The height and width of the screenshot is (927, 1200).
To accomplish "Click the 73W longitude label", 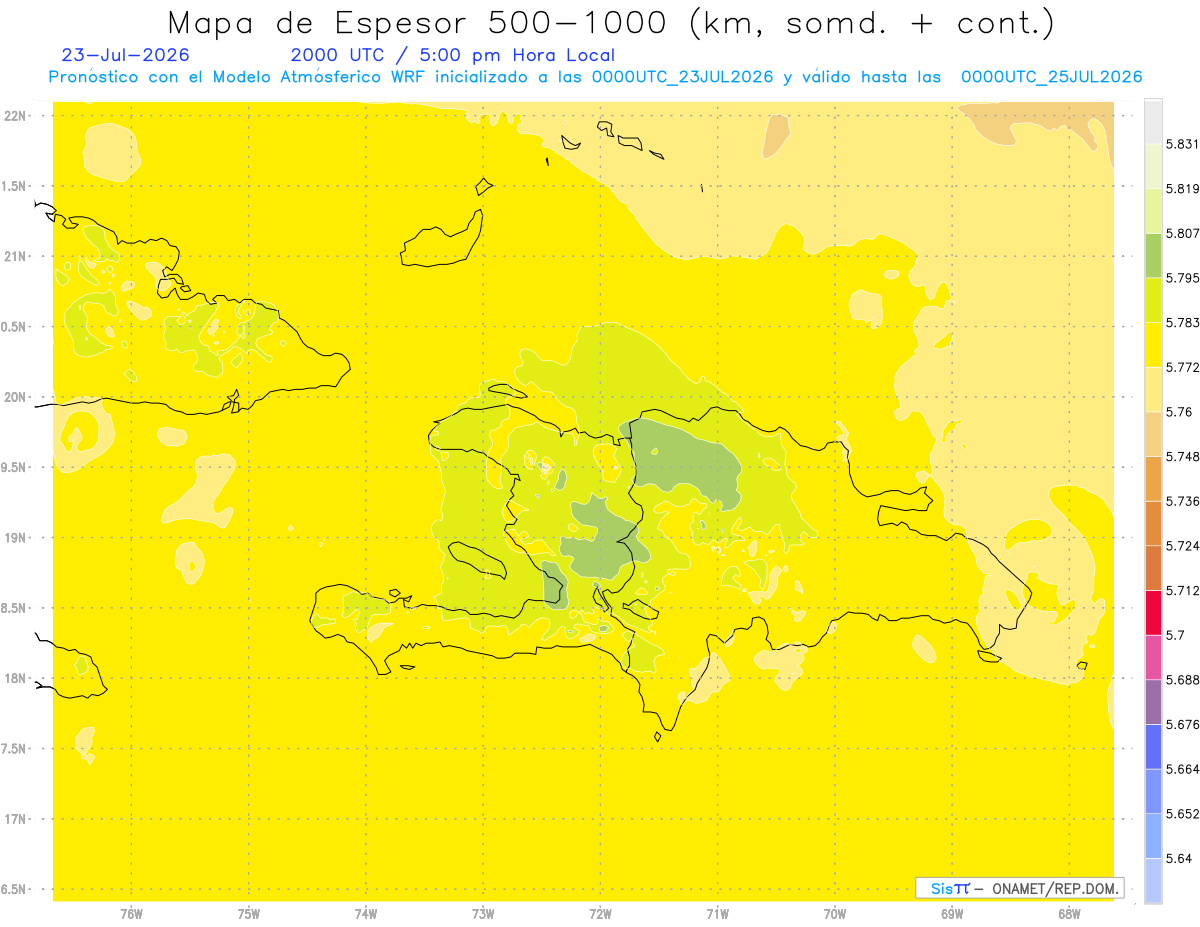I will coord(483,914).
